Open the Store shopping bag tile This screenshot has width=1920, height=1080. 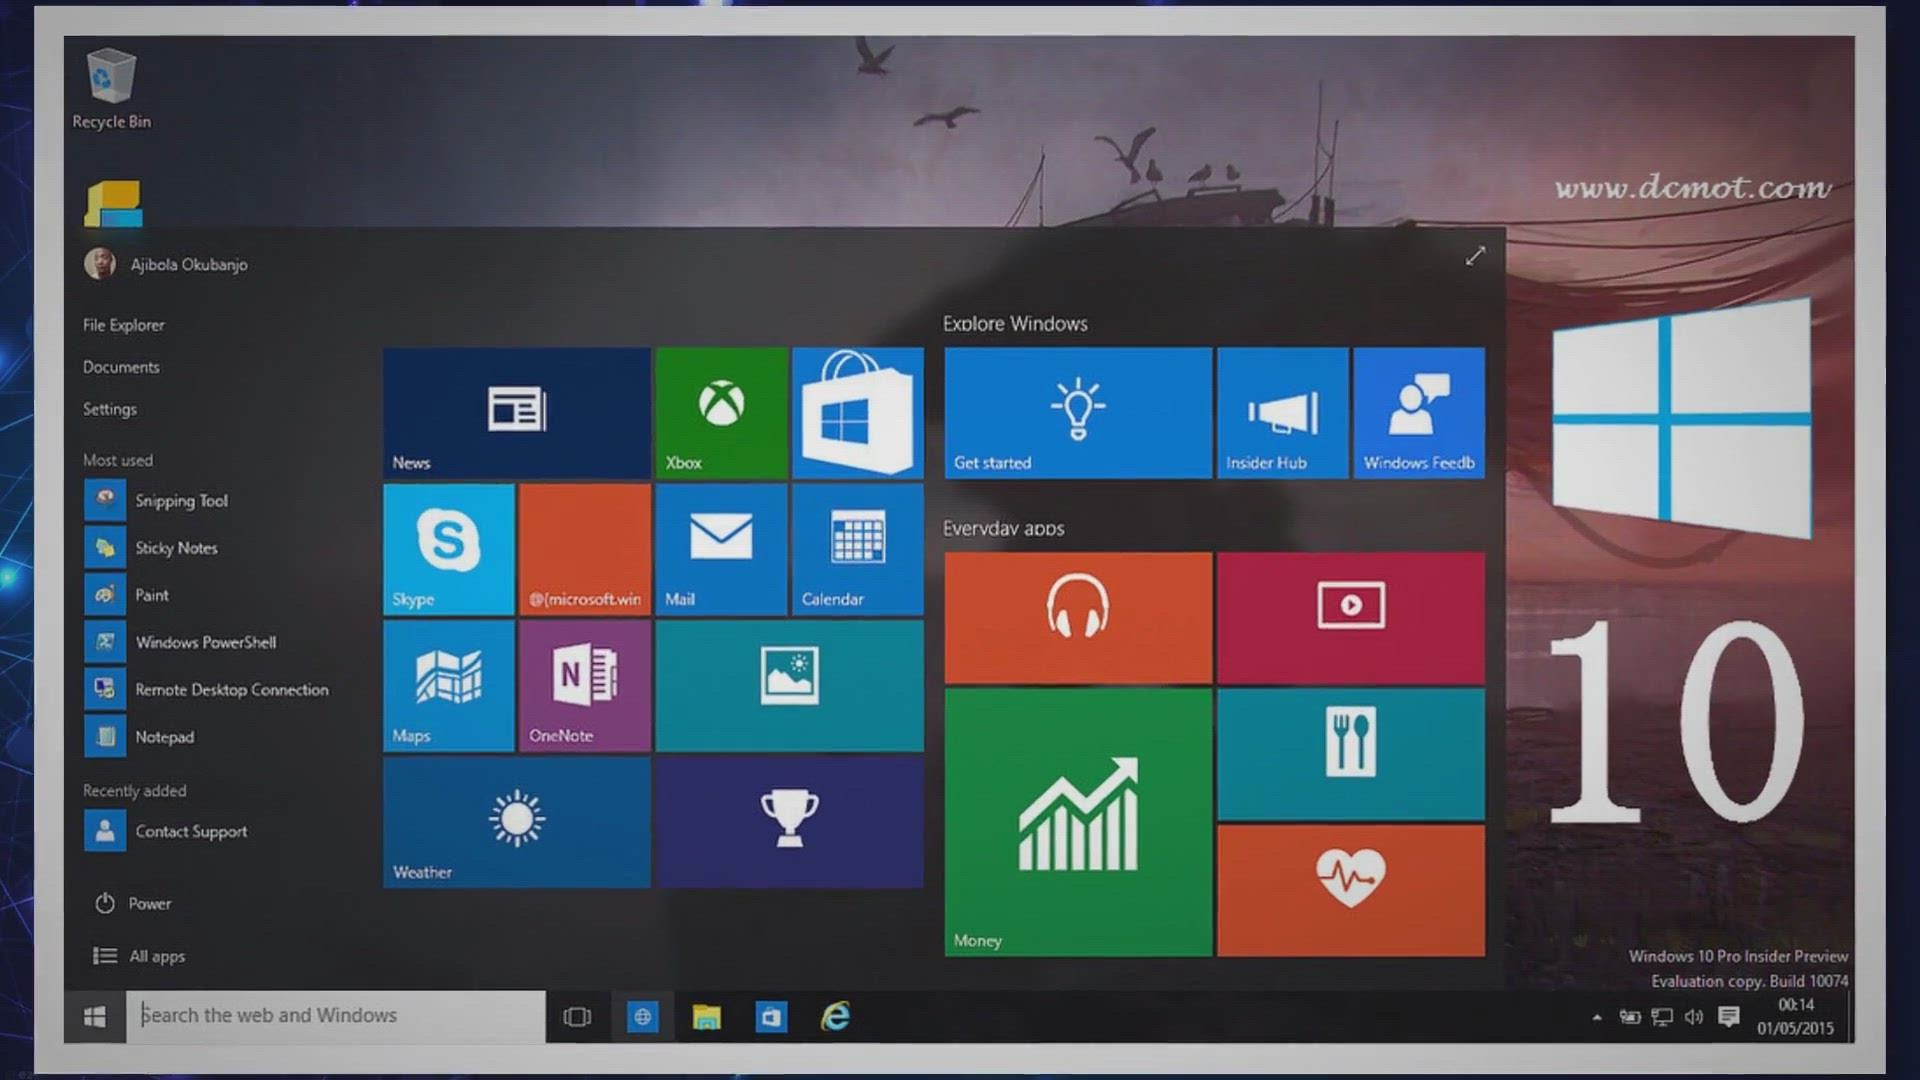[x=858, y=413]
